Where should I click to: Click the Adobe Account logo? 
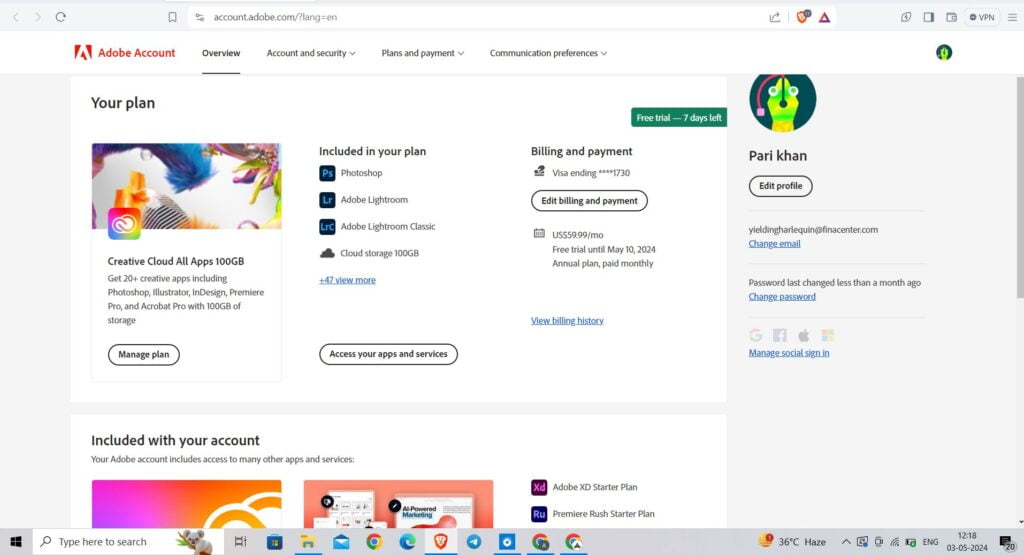(x=124, y=53)
